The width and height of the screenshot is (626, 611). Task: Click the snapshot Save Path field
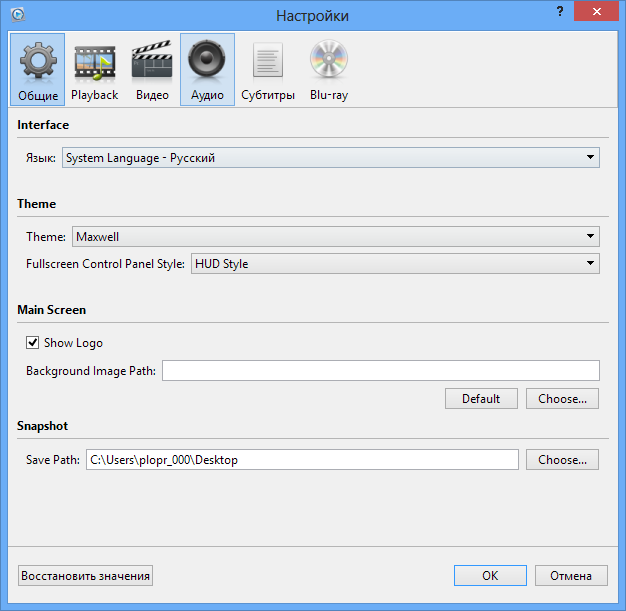[302, 459]
